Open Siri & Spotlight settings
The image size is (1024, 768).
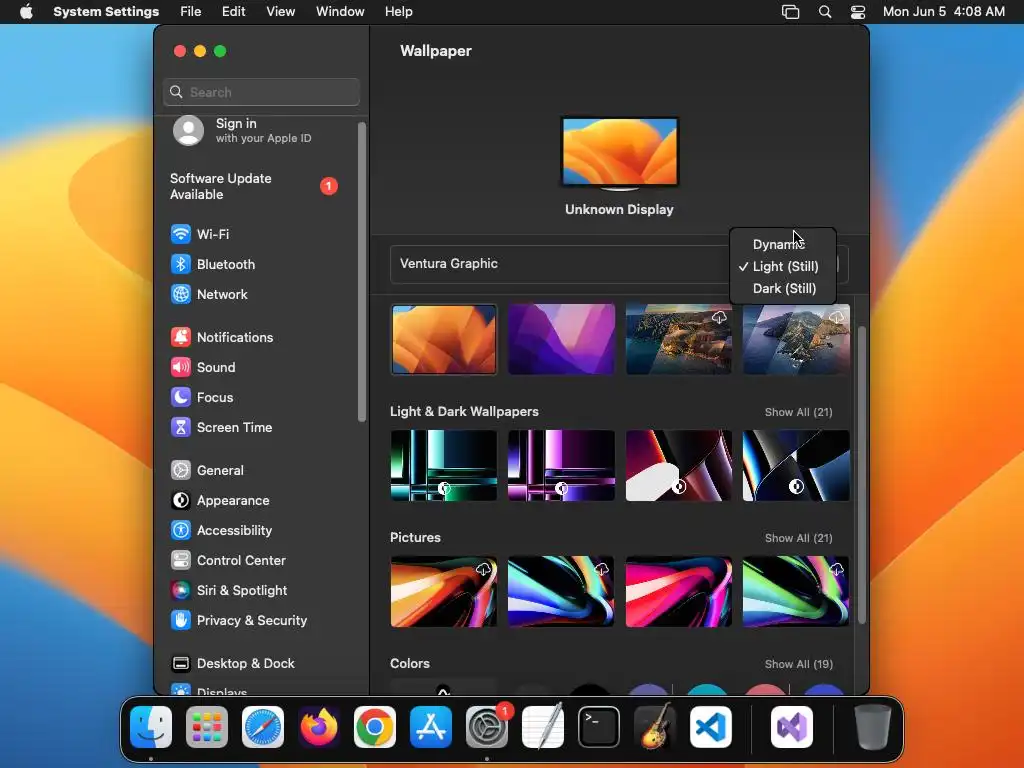(229, 590)
